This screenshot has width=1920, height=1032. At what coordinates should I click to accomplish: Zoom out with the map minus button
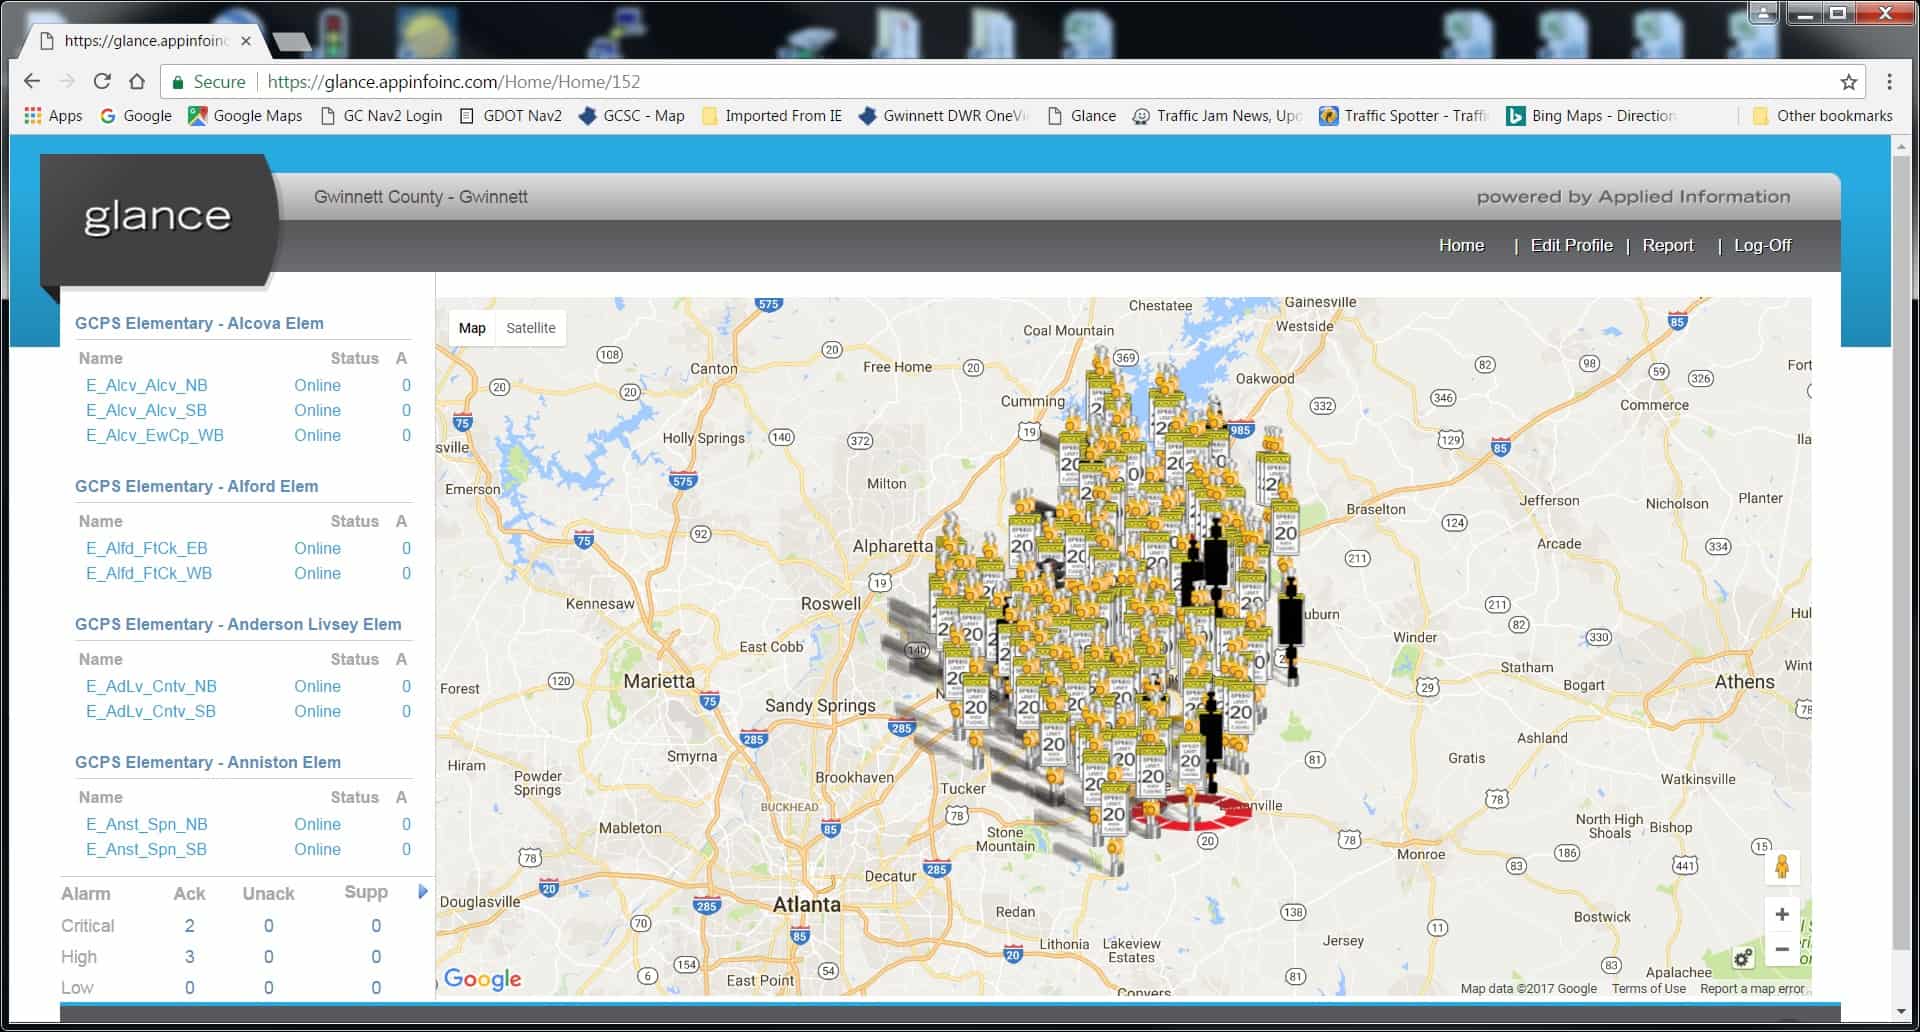coord(1781,949)
